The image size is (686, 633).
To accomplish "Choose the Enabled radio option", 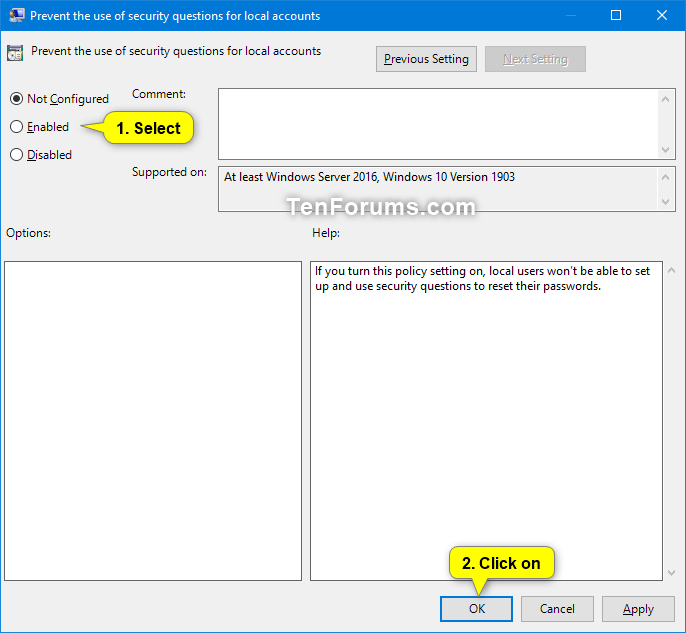I will tap(17, 127).
